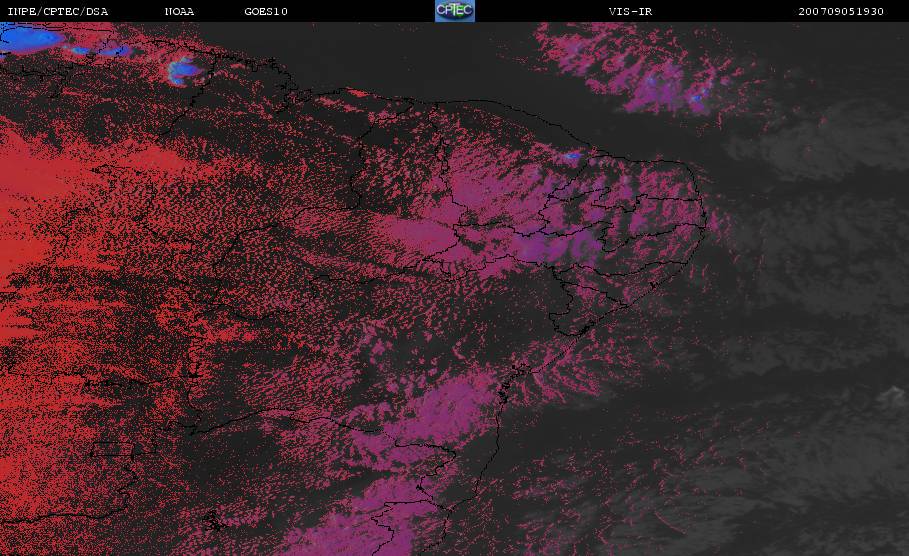Click the 200709051930 timestamp text
The image size is (909, 556).
(841, 12)
